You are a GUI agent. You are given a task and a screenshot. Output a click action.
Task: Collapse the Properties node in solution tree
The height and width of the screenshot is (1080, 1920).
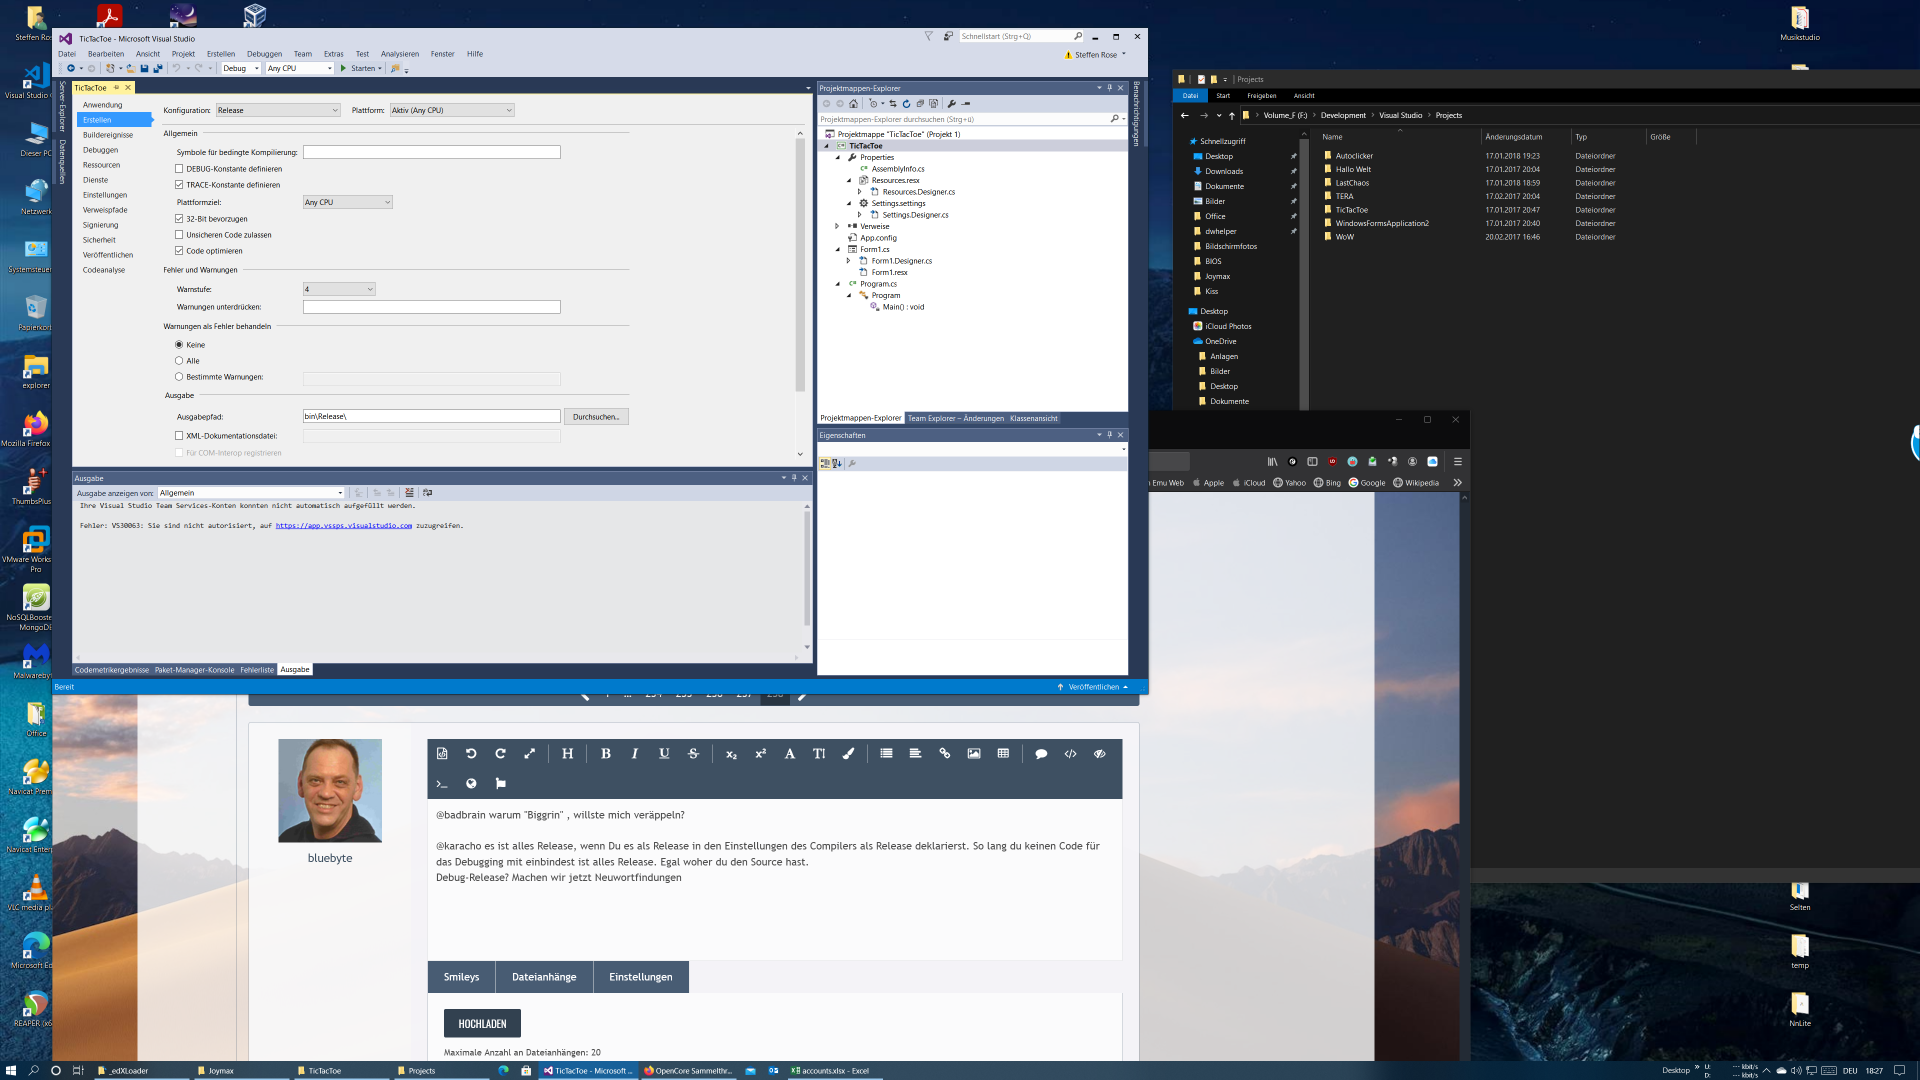pyautogui.click(x=838, y=158)
